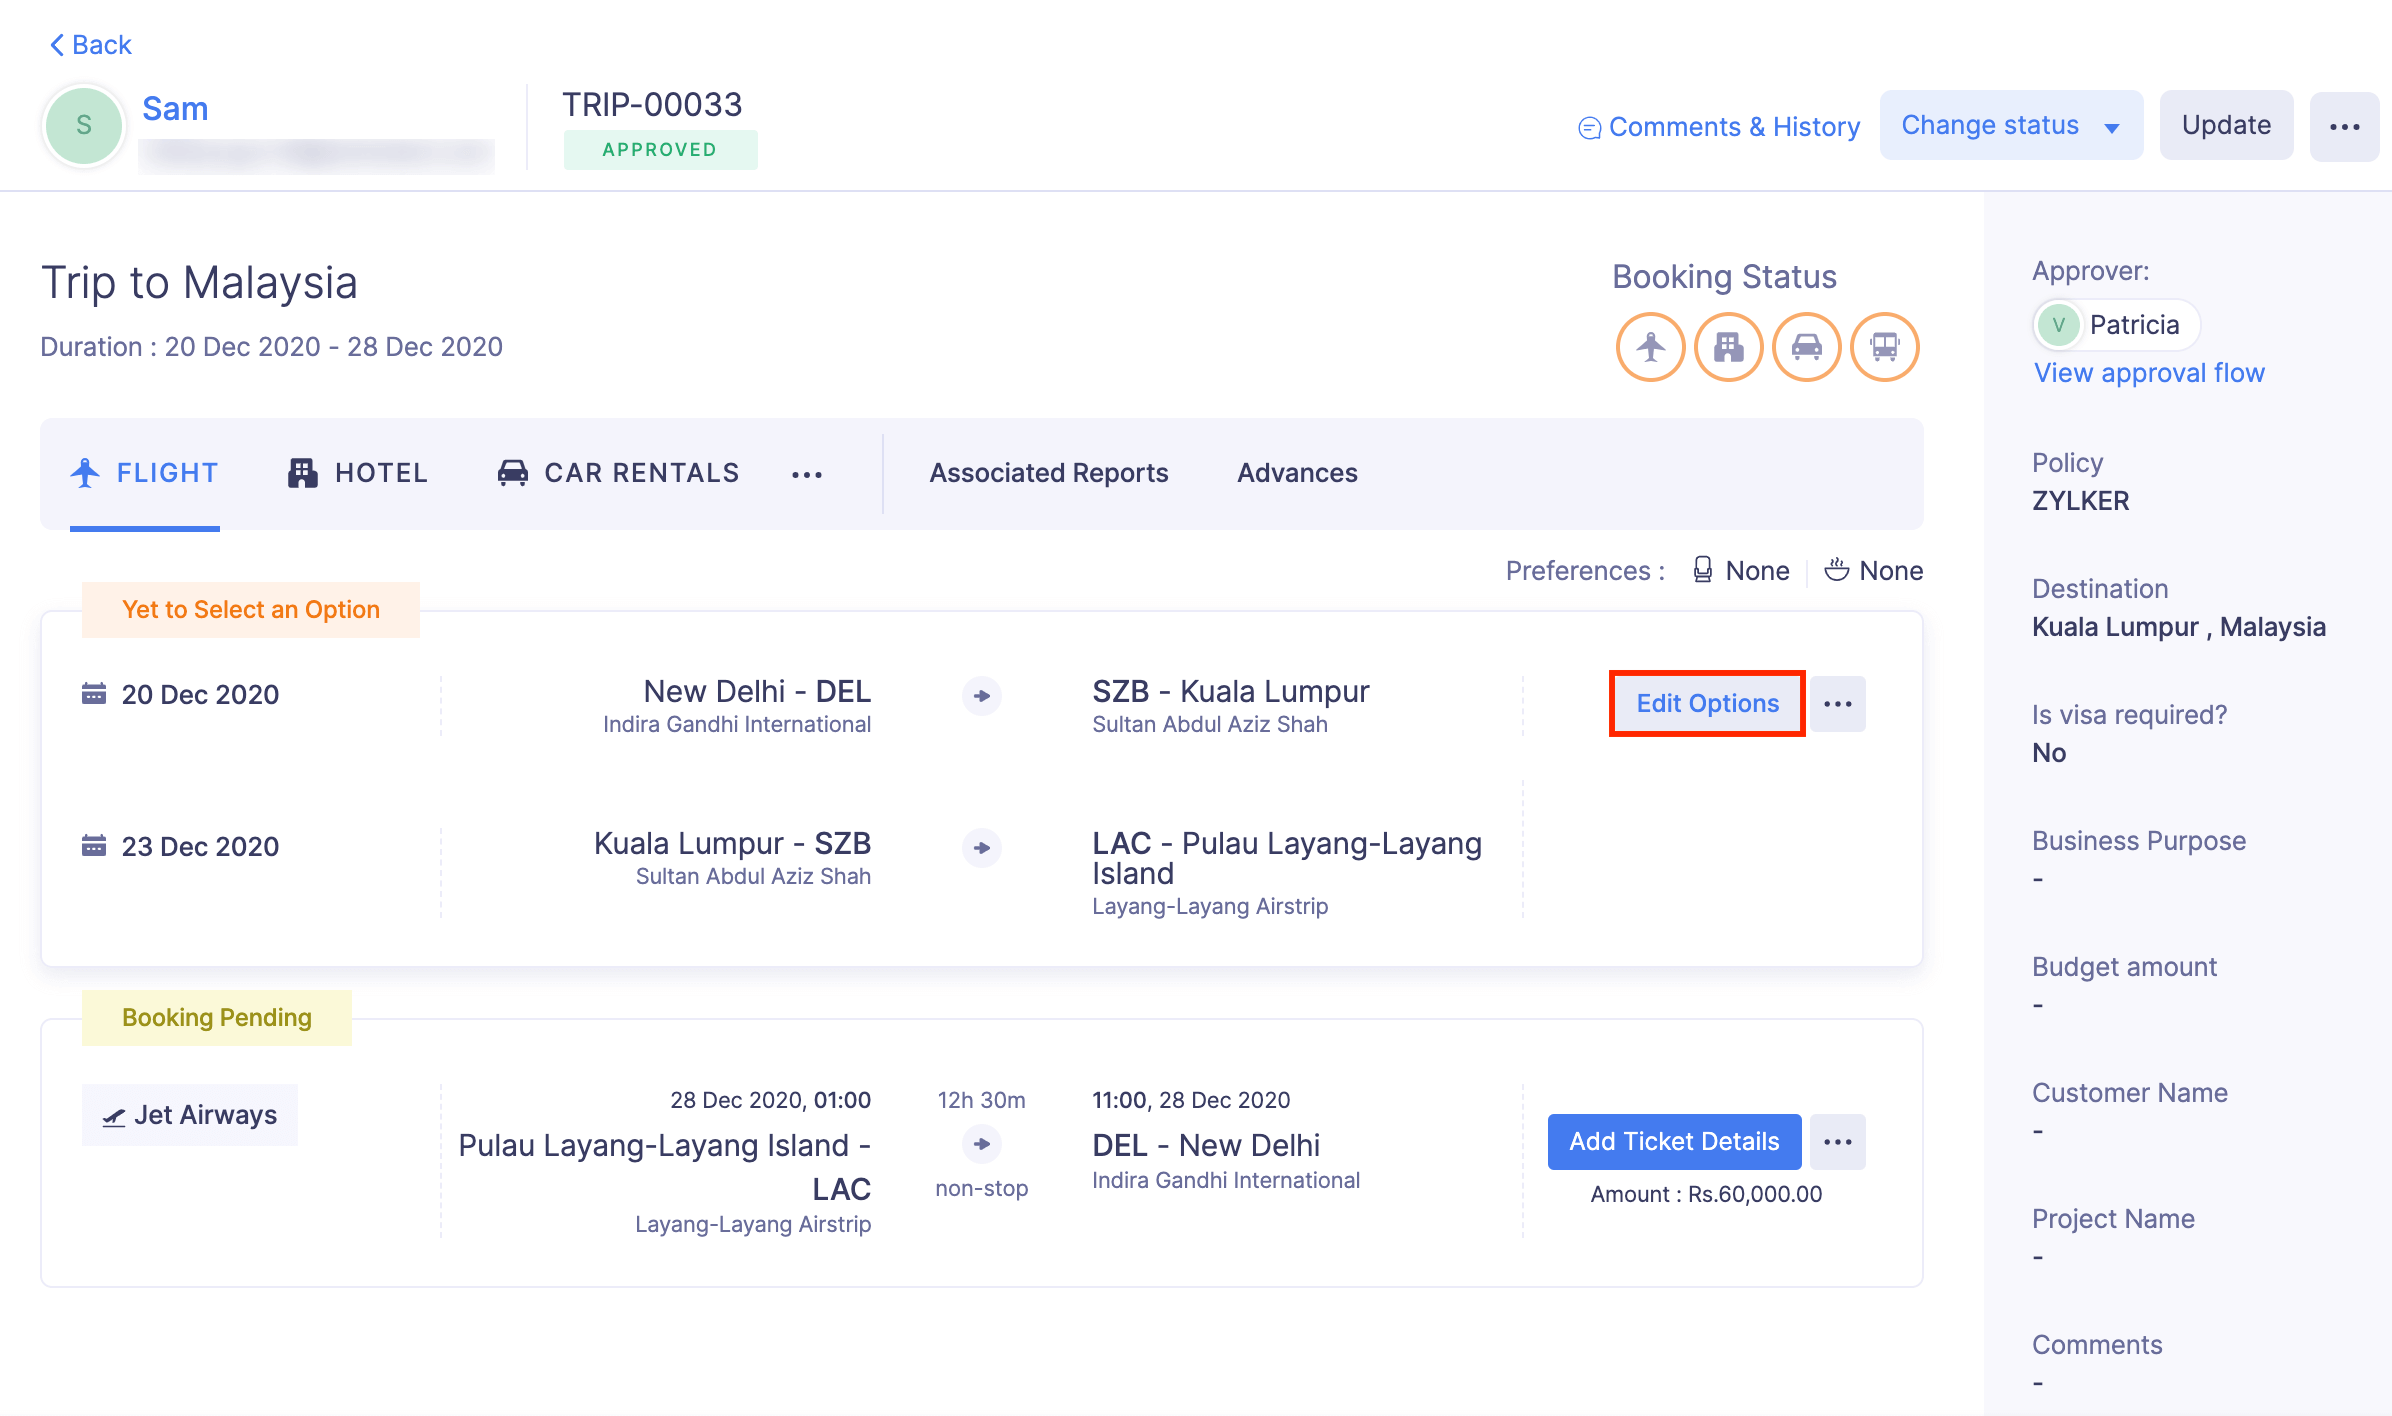Expand the Change status dropdown
This screenshot has height=1416, width=2392.
[x=2010, y=126]
